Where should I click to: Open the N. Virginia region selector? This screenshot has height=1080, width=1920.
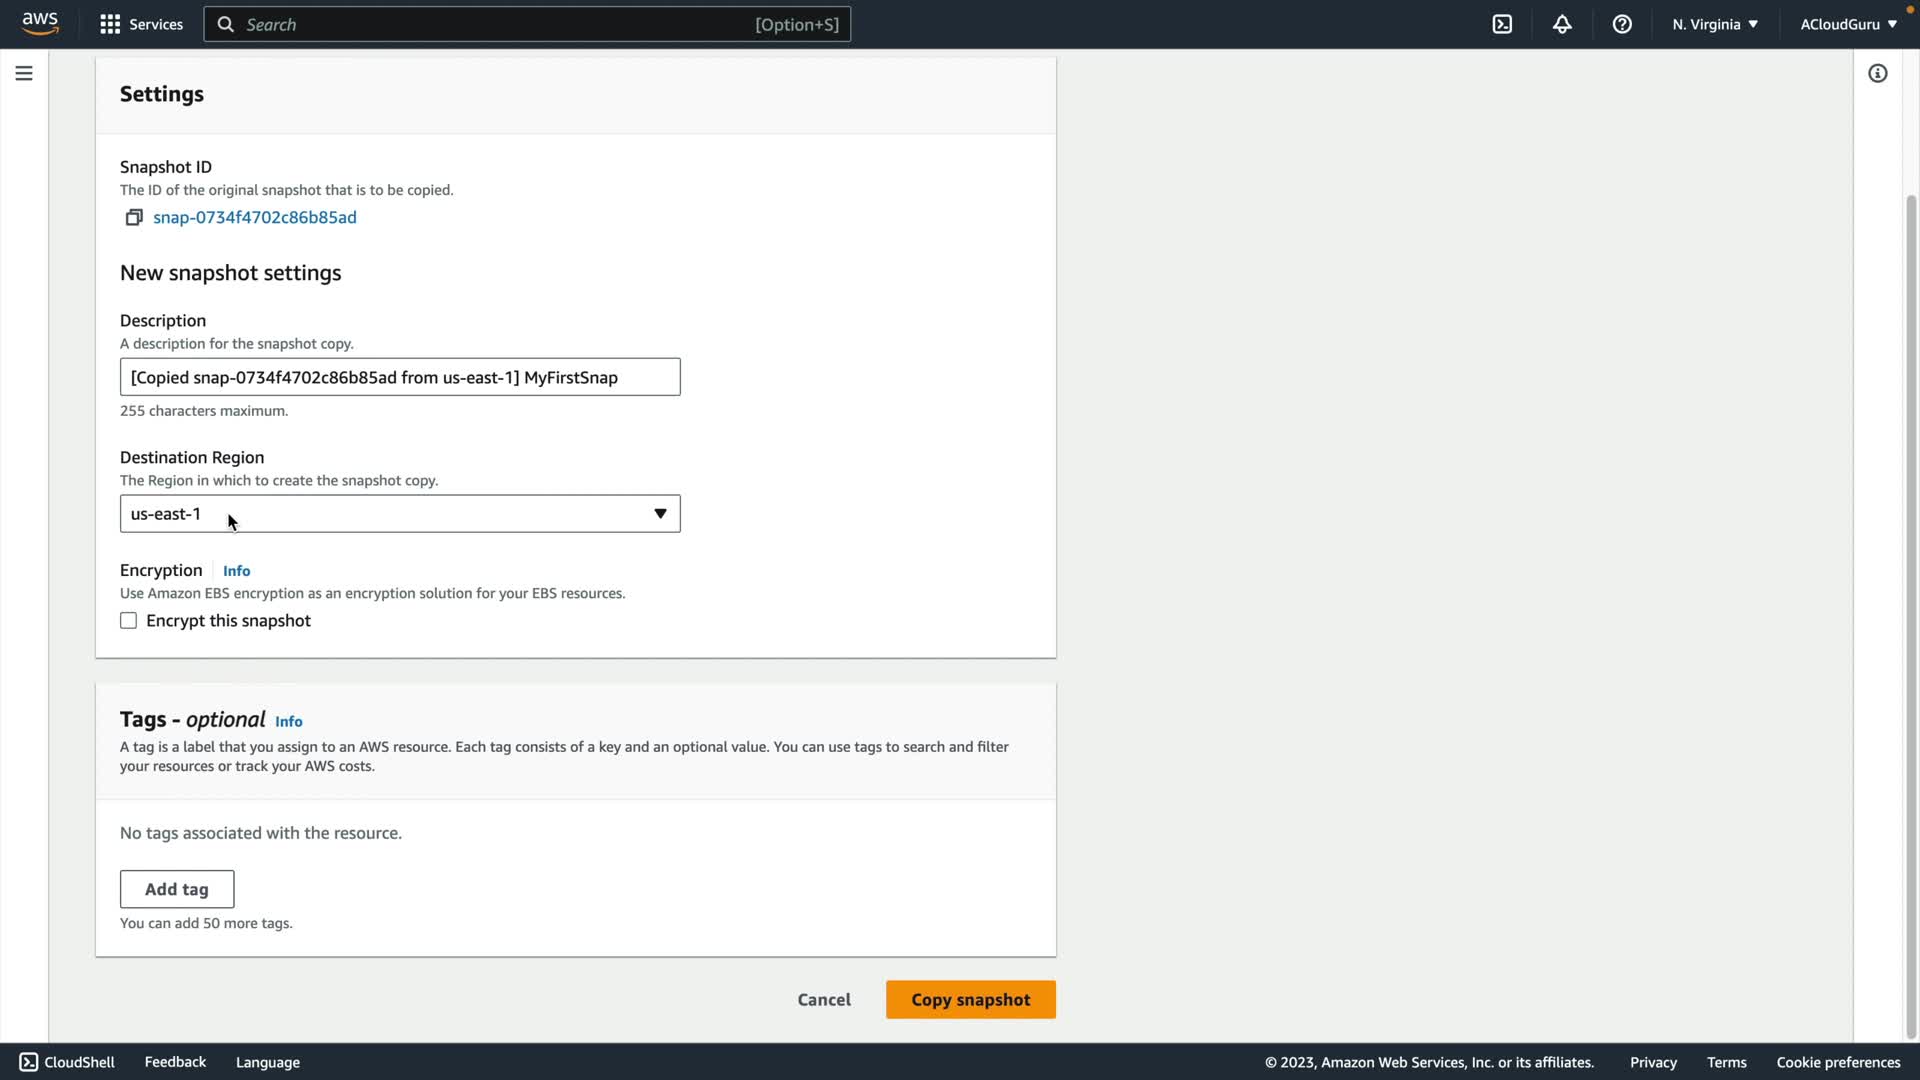click(x=1714, y=24)
